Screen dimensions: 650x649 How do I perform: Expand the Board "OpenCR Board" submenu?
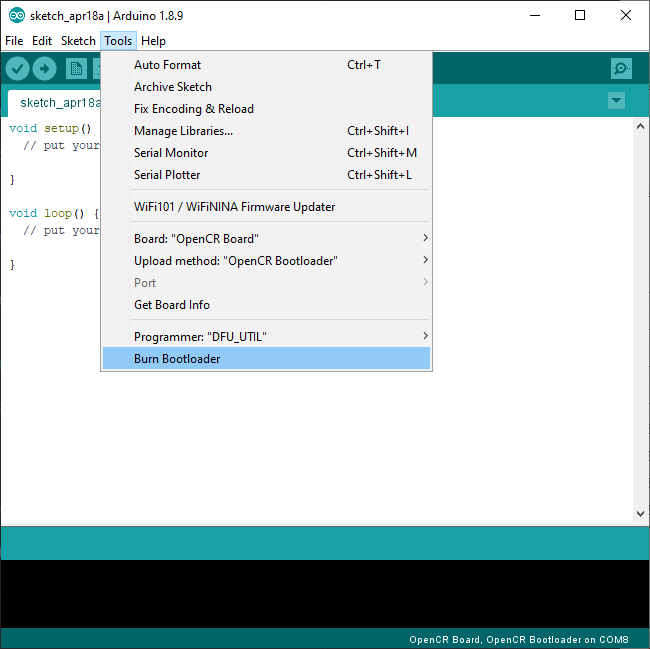pyautogui.click(x=266, y=239)
